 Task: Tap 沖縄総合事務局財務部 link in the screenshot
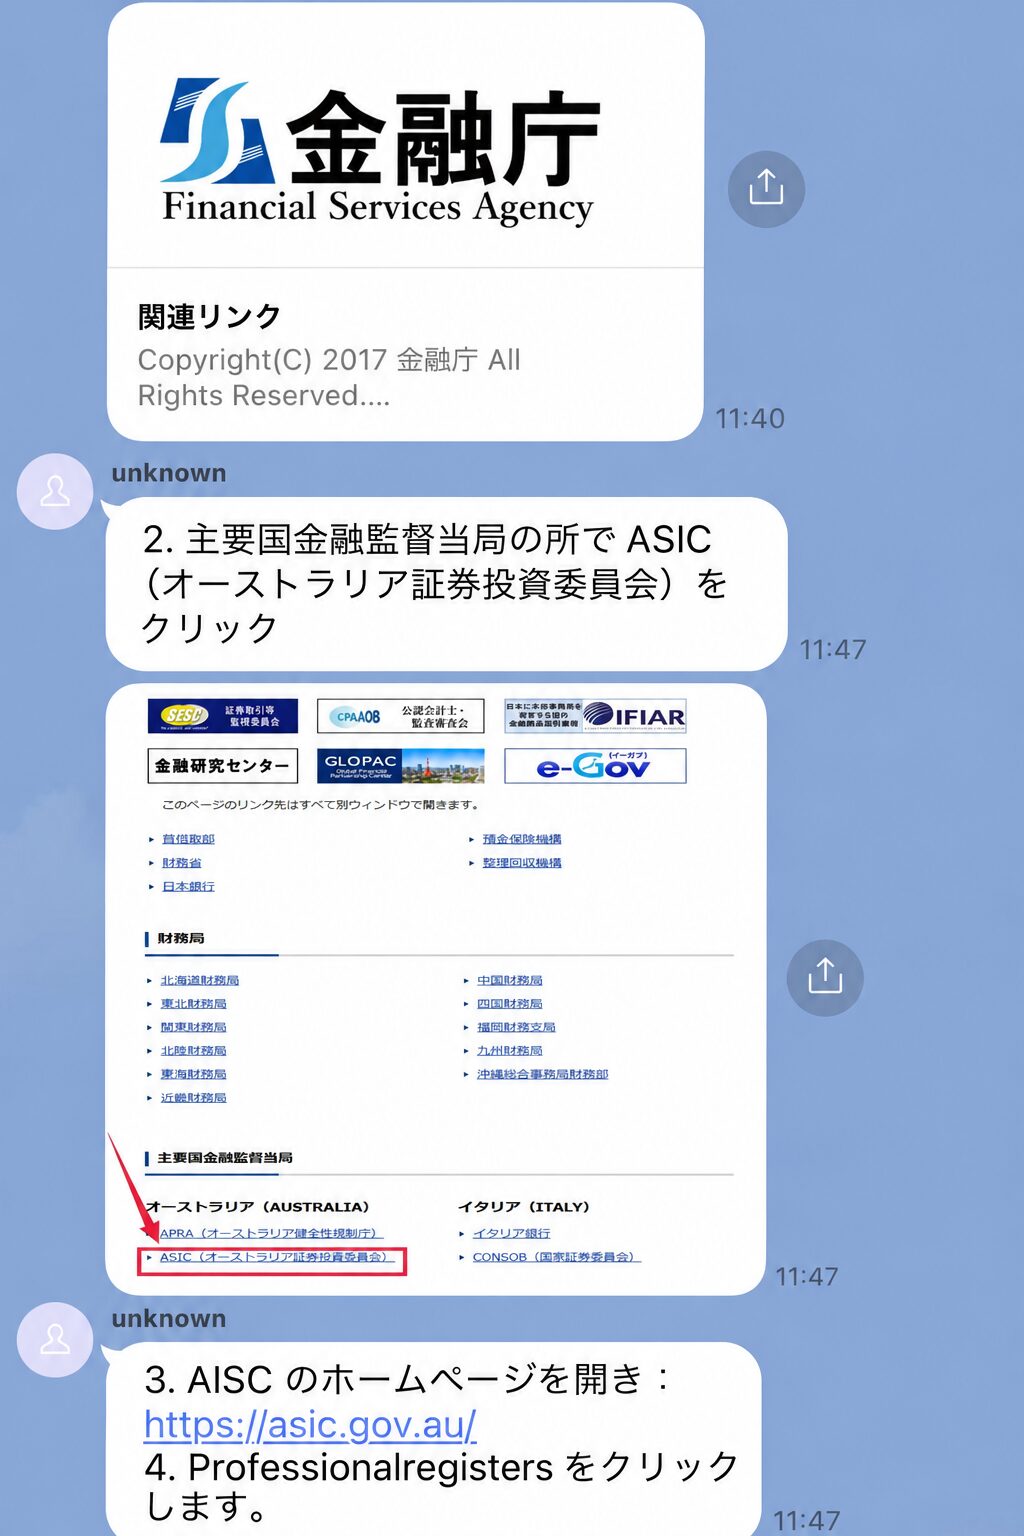pyautogui.click(x=543, y=1075)
